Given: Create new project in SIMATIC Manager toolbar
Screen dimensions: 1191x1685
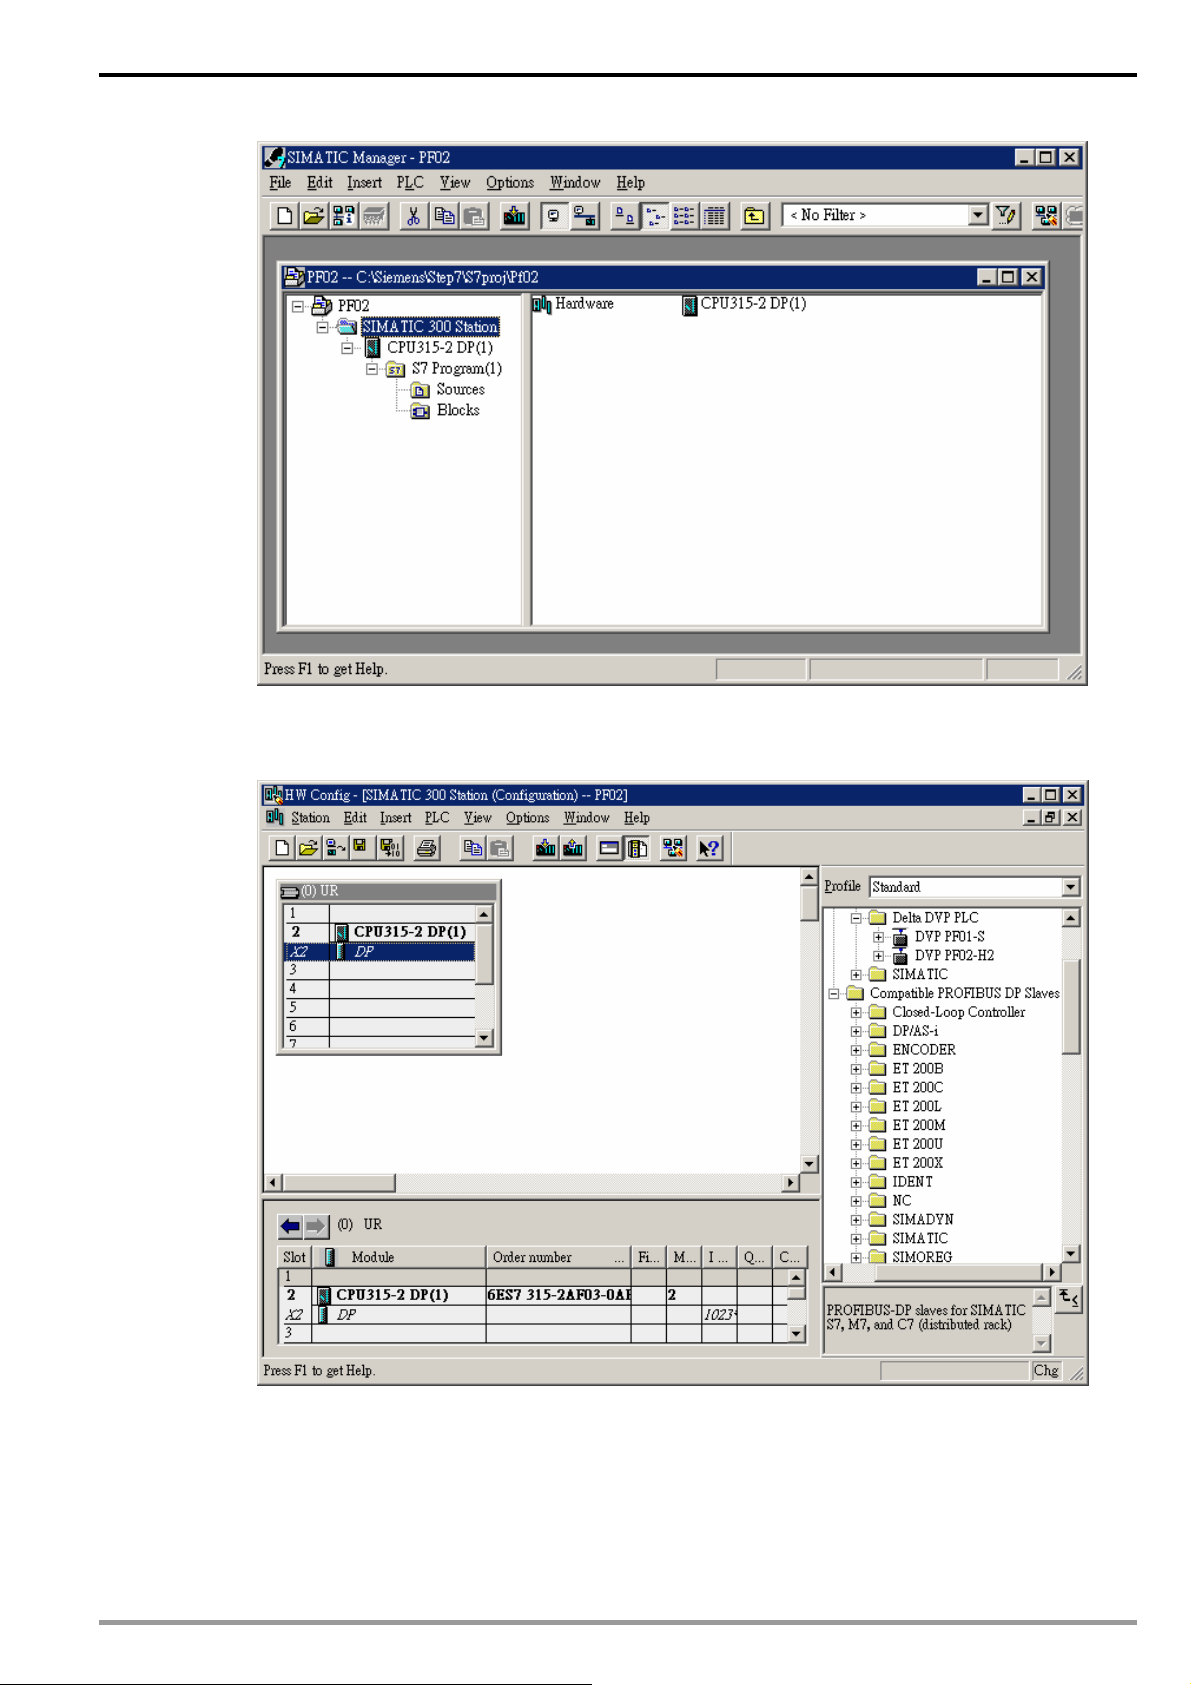Looking at the screenshot, I should pyautogui.click(x=284, y=216).
